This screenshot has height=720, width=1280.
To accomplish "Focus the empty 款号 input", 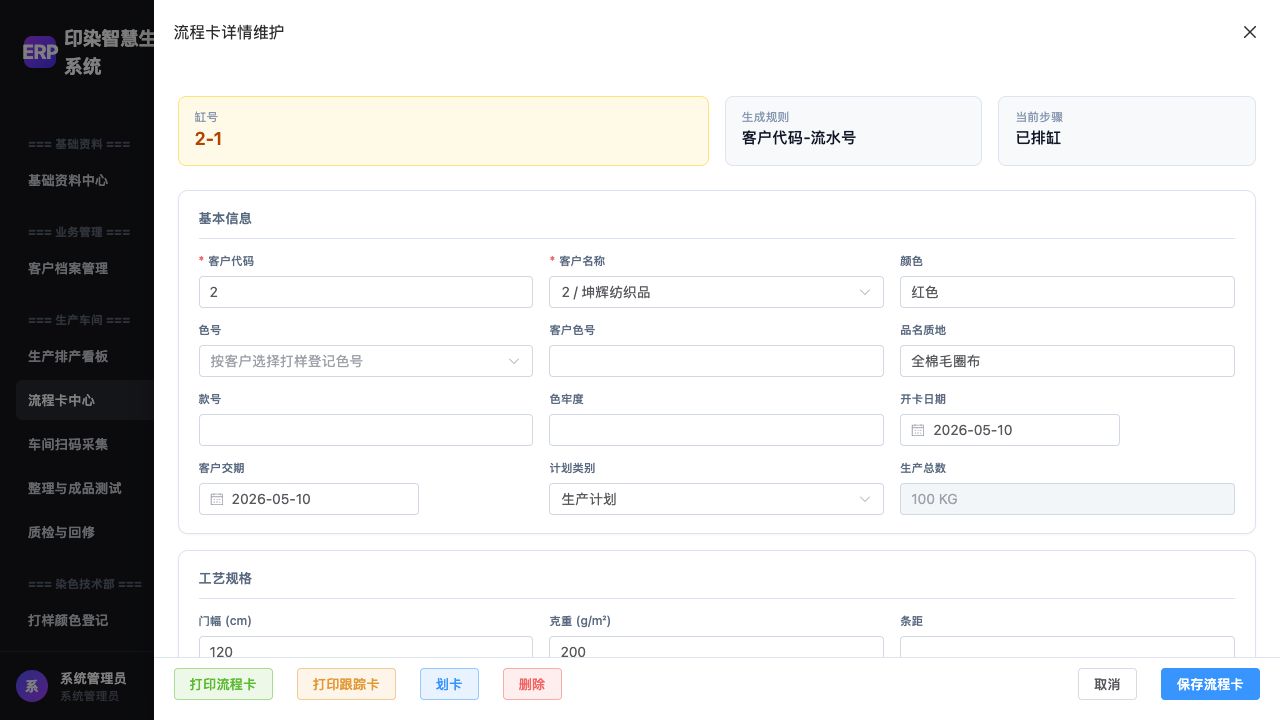I will tap(366, 430).
